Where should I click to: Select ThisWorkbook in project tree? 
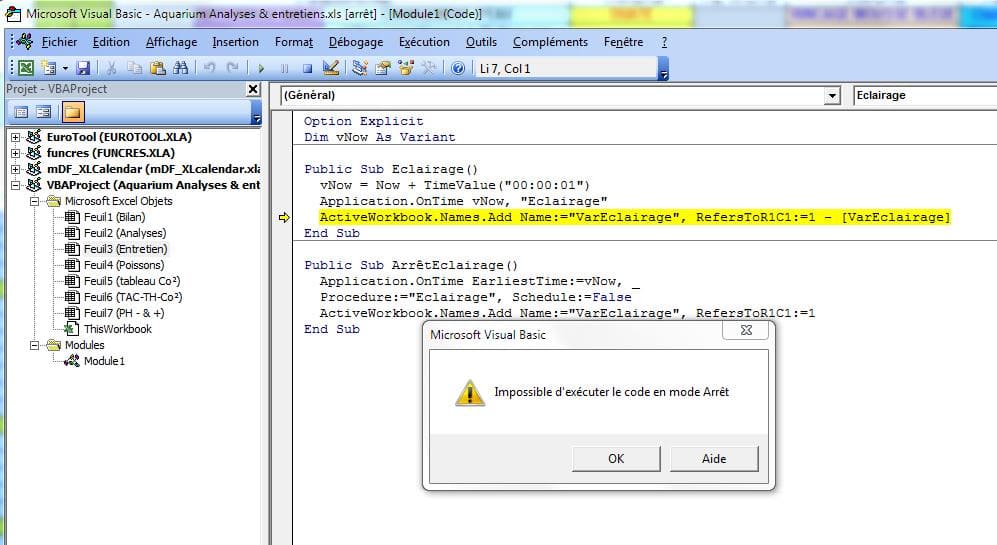tap(118, 329)
